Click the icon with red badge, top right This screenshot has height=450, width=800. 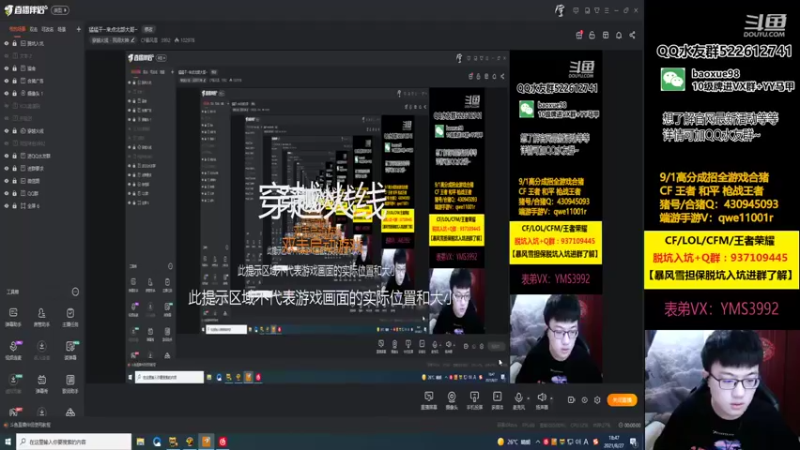coord(579,35)
